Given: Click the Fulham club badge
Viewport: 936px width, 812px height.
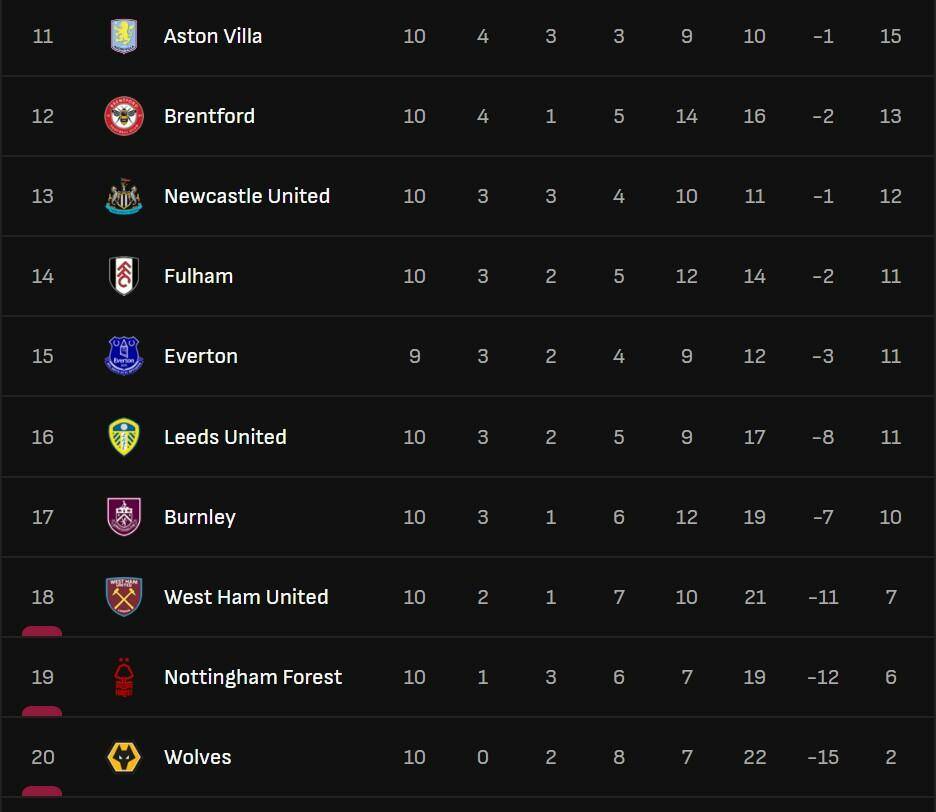Looking at the screenshot, I should point(124,276).
